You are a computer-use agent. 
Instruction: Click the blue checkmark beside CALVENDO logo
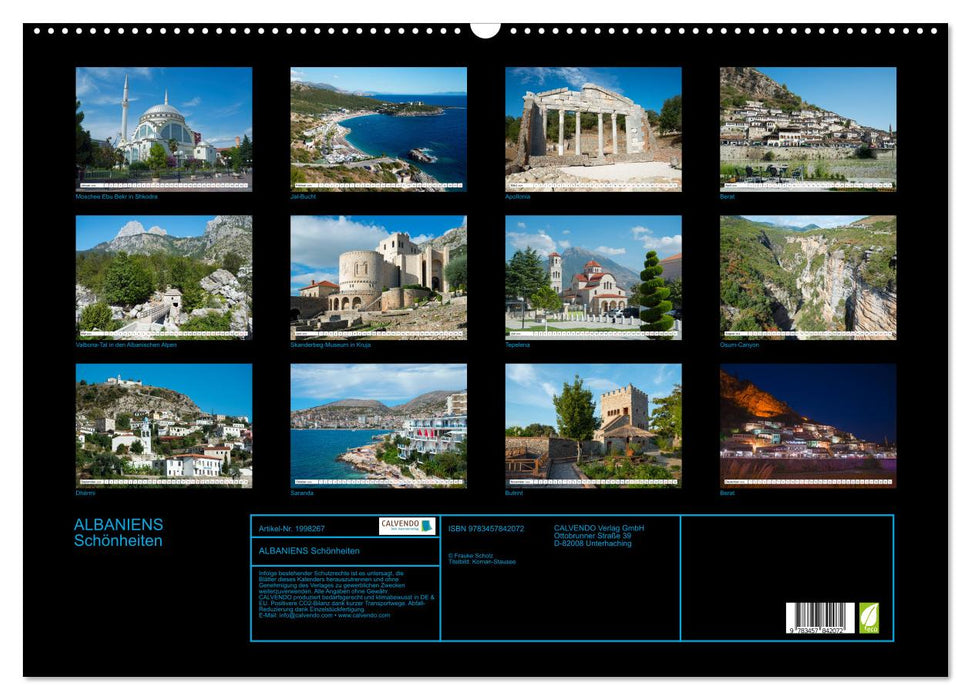429,527
